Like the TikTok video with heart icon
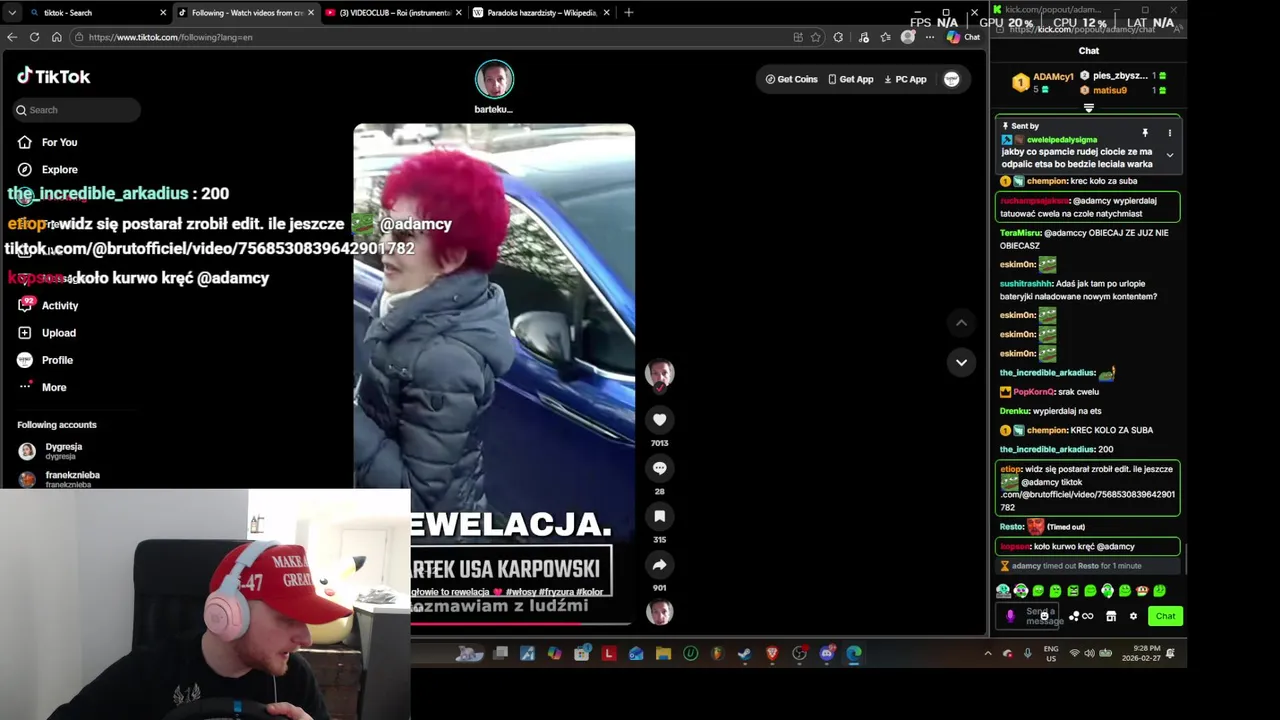The width and height of the screenshot is (1280, 720). click(659, 420)
